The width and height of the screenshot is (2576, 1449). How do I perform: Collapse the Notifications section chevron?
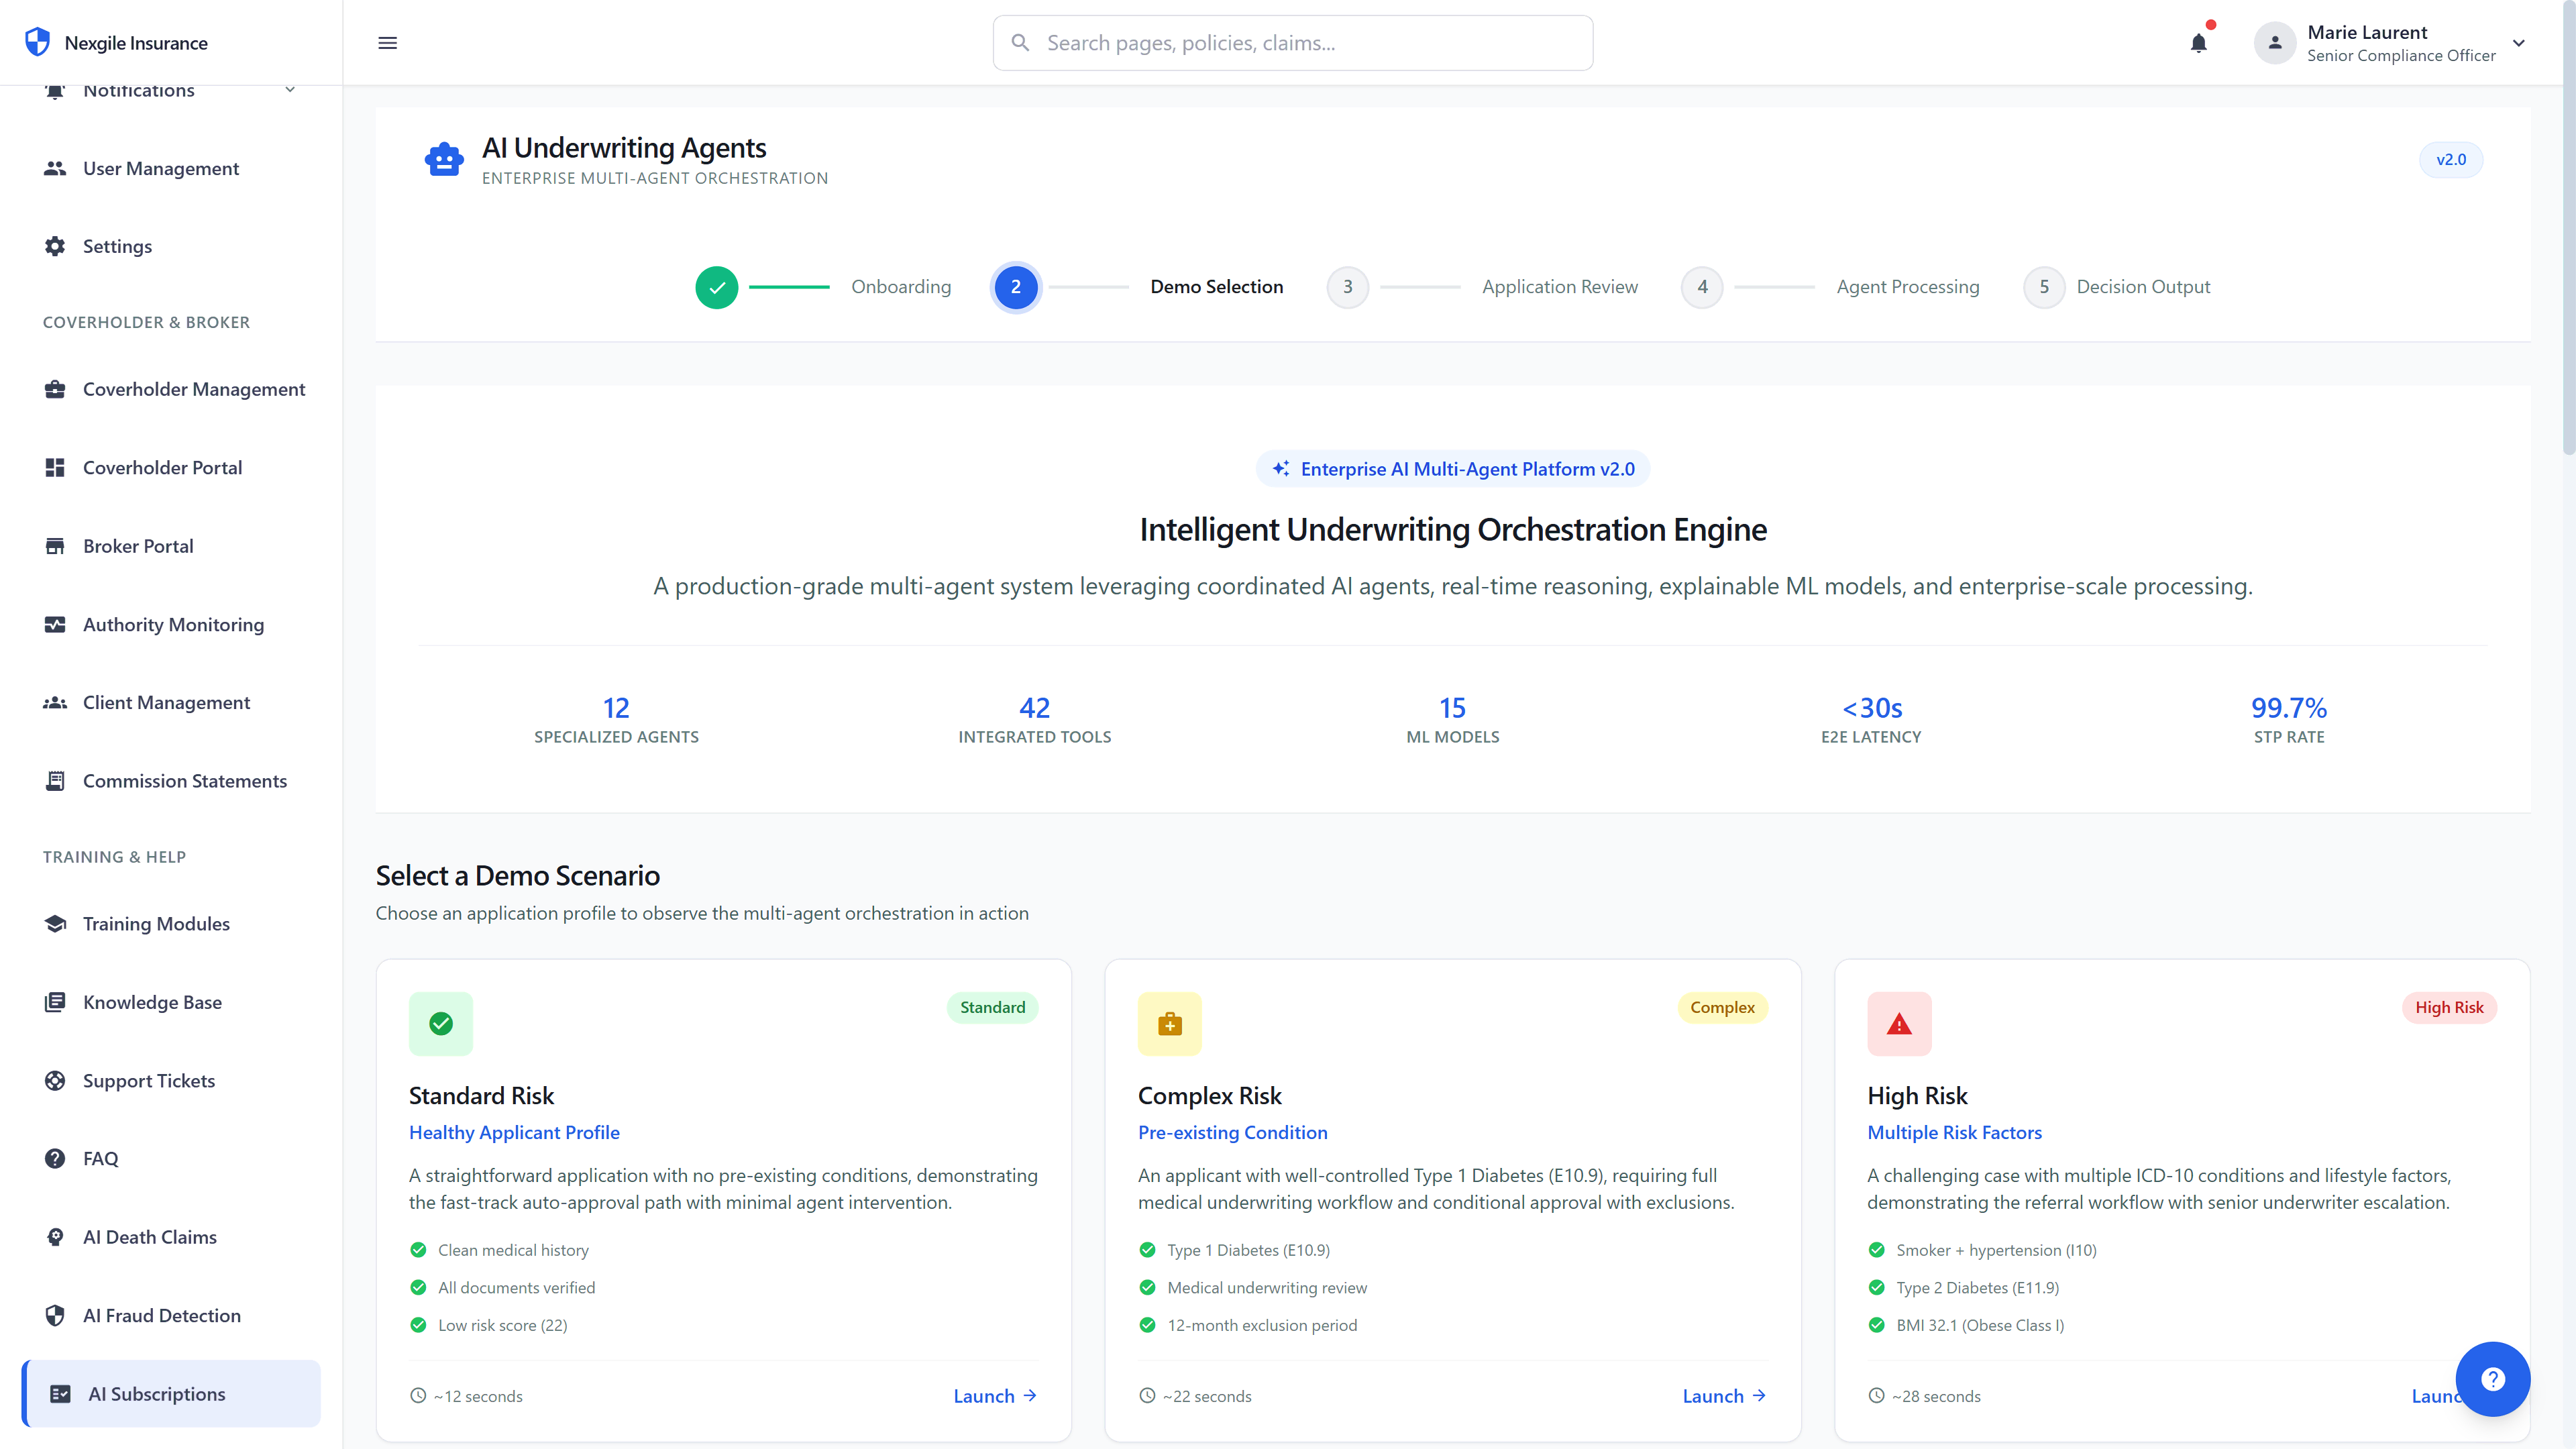(x=290, y=89)
